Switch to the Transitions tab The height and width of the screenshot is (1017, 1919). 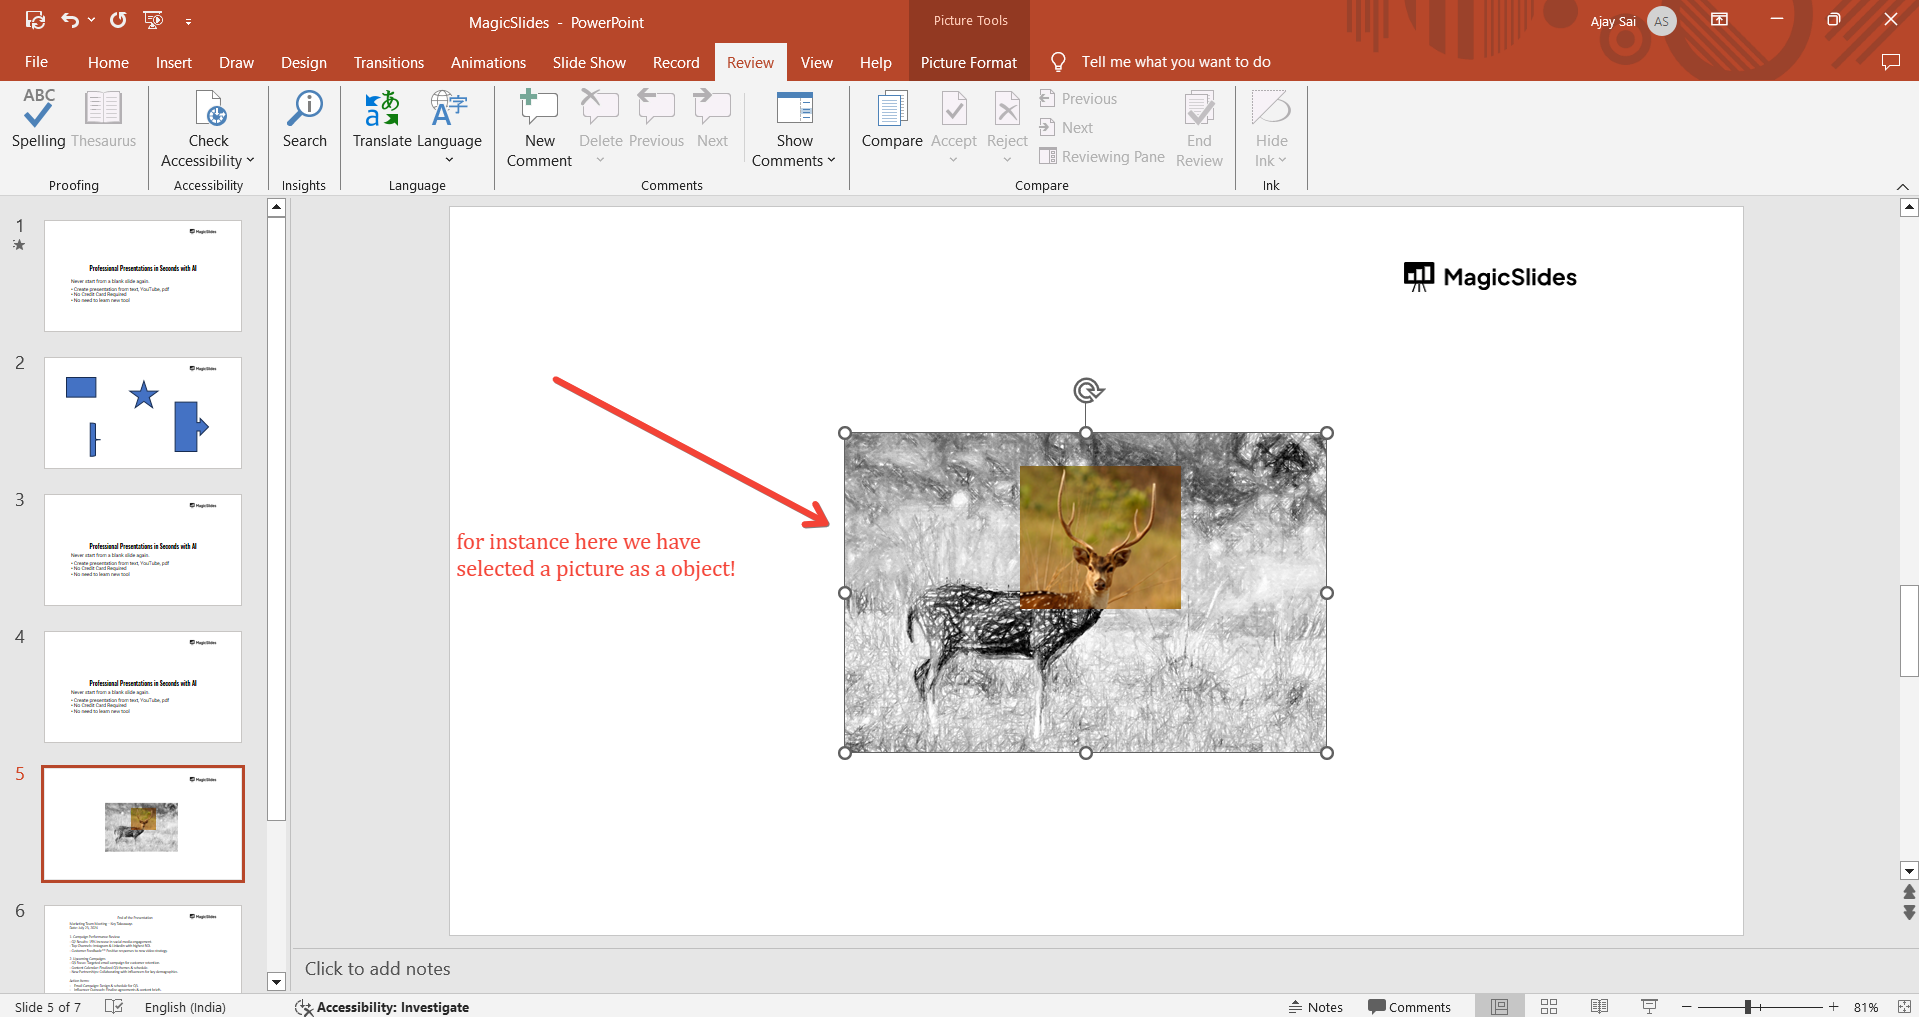pyautogui.click(x=388, y=62)
